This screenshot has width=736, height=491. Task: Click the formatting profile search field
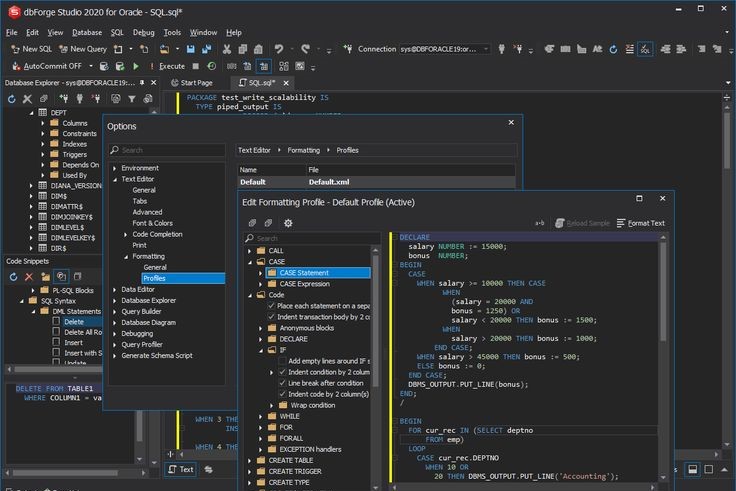[x=312, y=238]
